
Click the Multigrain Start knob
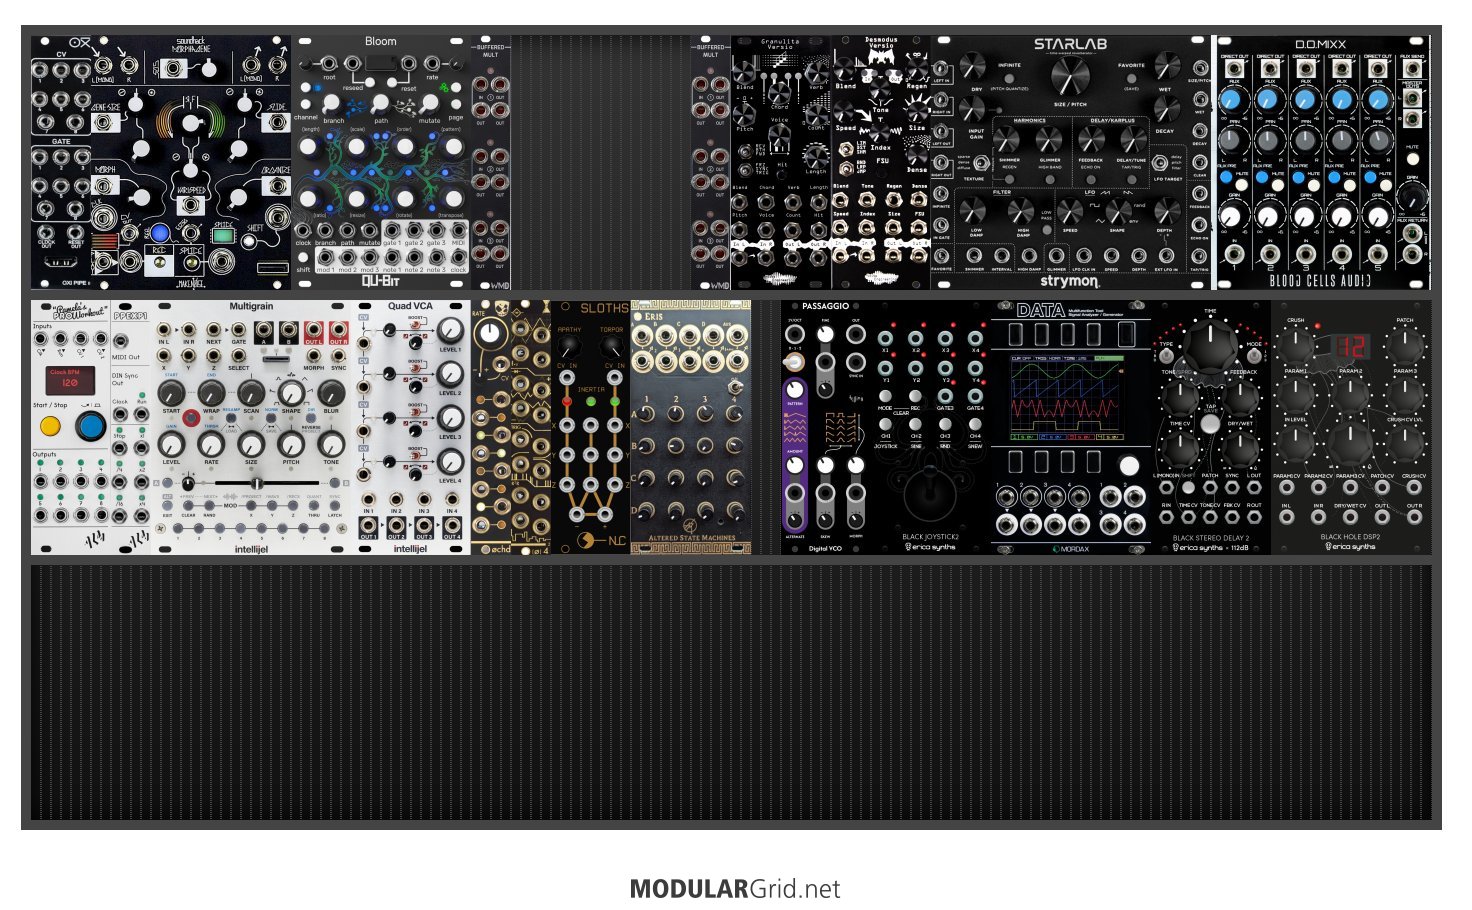[x=171, y=391]
